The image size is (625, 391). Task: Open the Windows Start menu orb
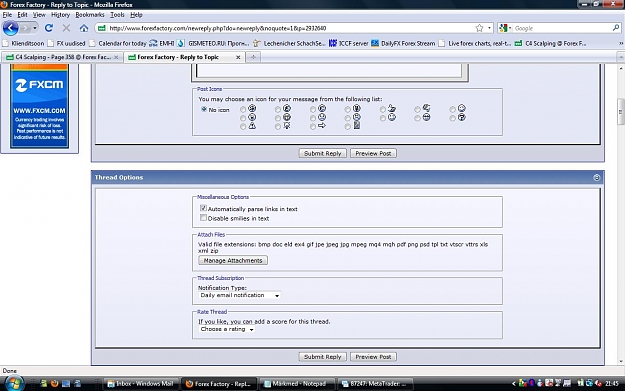coord(14,383)
